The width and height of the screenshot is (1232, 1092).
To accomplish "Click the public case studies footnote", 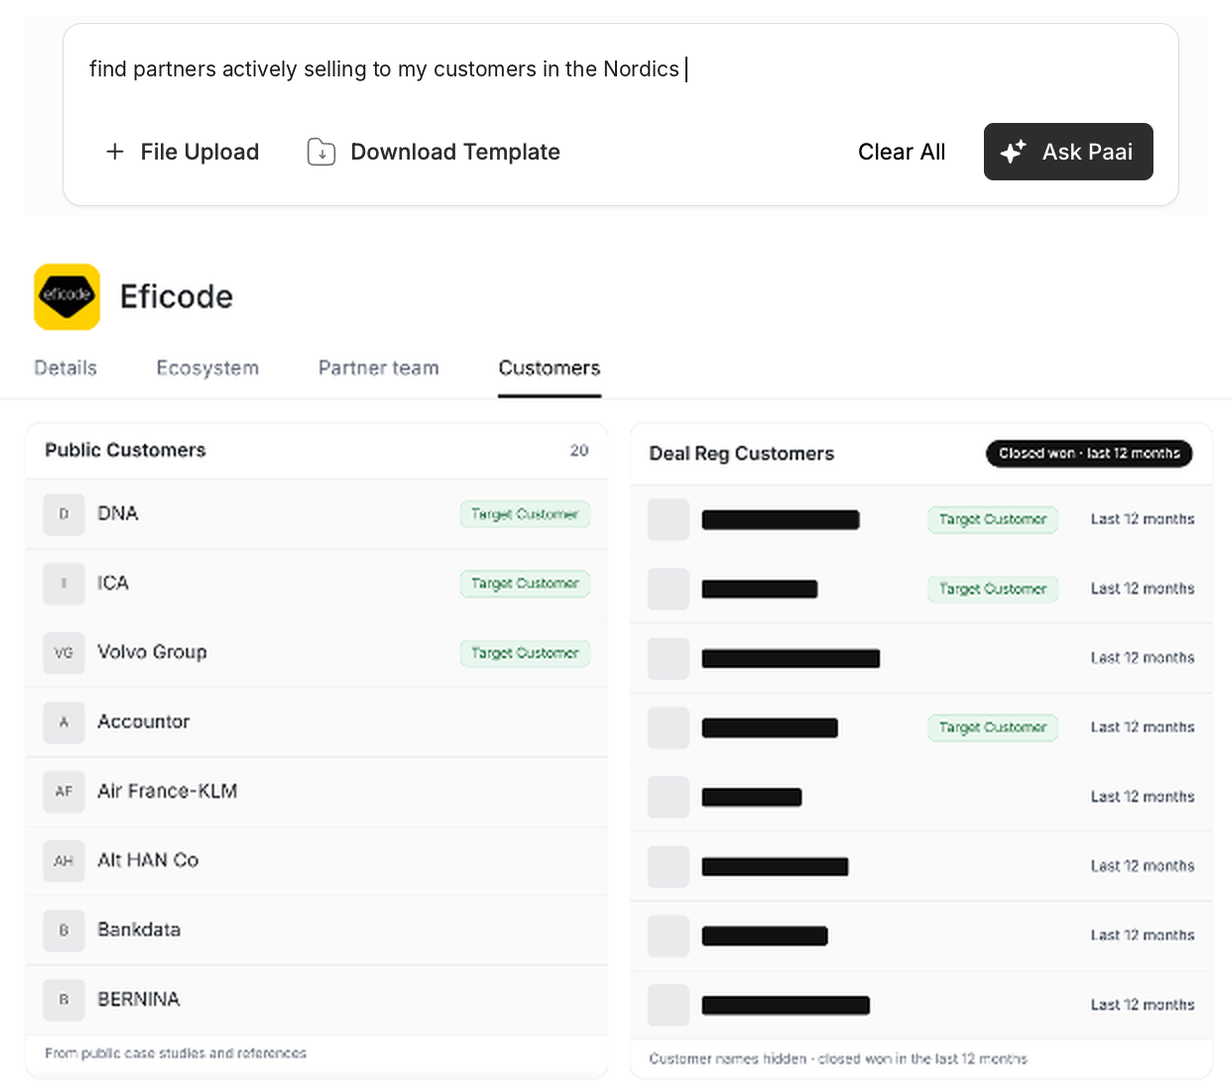I will pyautogui.click(x=176, y=1053).
